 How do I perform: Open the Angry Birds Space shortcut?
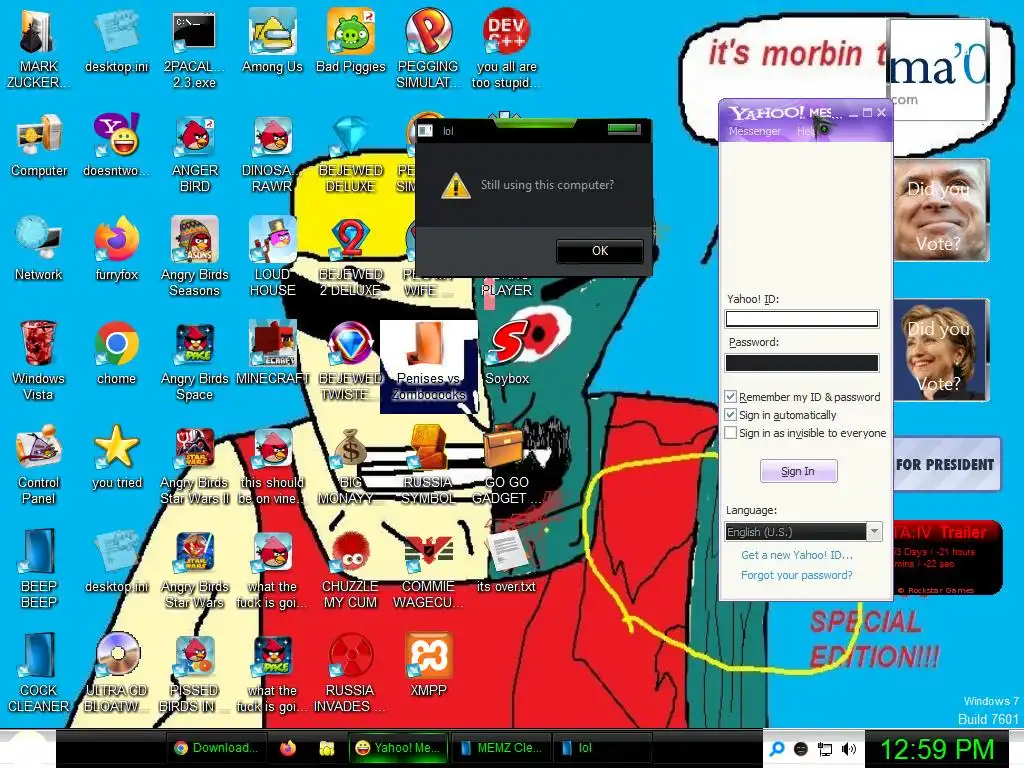tap(195, 360)
